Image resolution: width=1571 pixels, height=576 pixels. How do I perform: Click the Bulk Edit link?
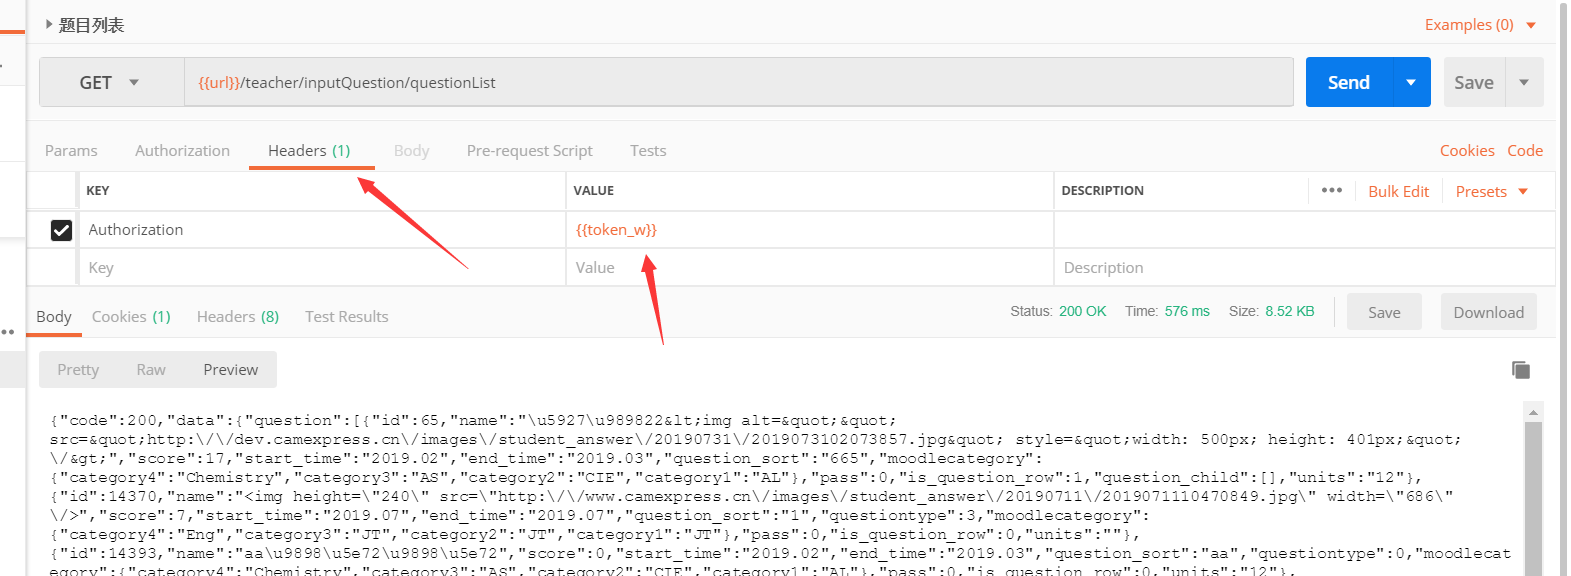coord(1398,192)
